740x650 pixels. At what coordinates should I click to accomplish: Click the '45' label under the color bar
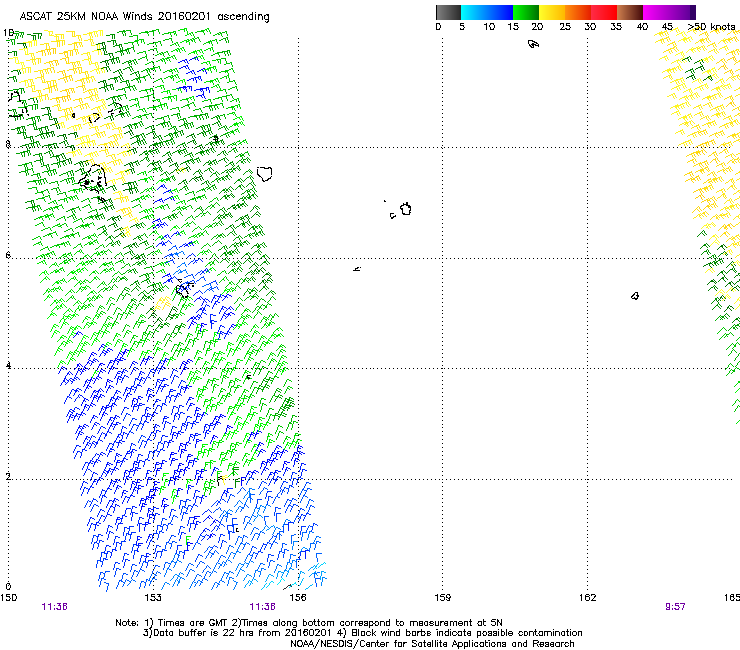(667, 27)
